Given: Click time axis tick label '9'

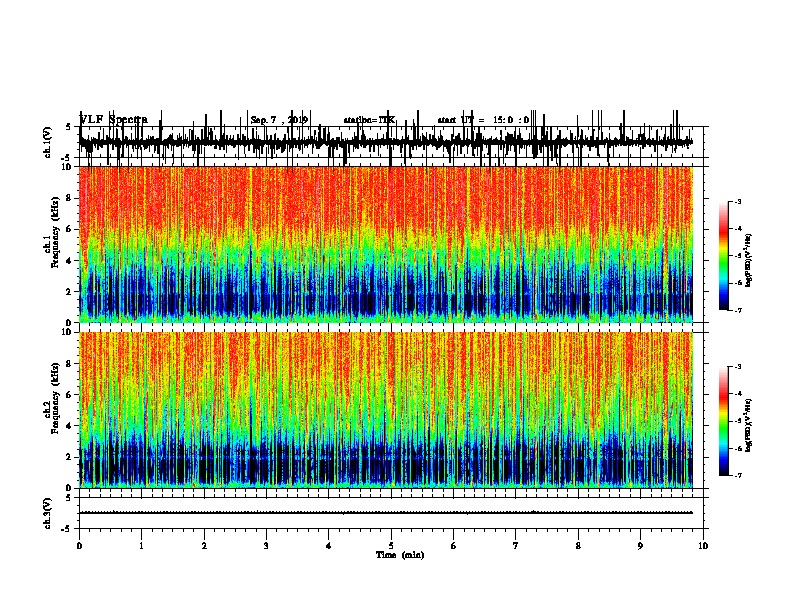Looking at the screenshot, I should (640, 546).
